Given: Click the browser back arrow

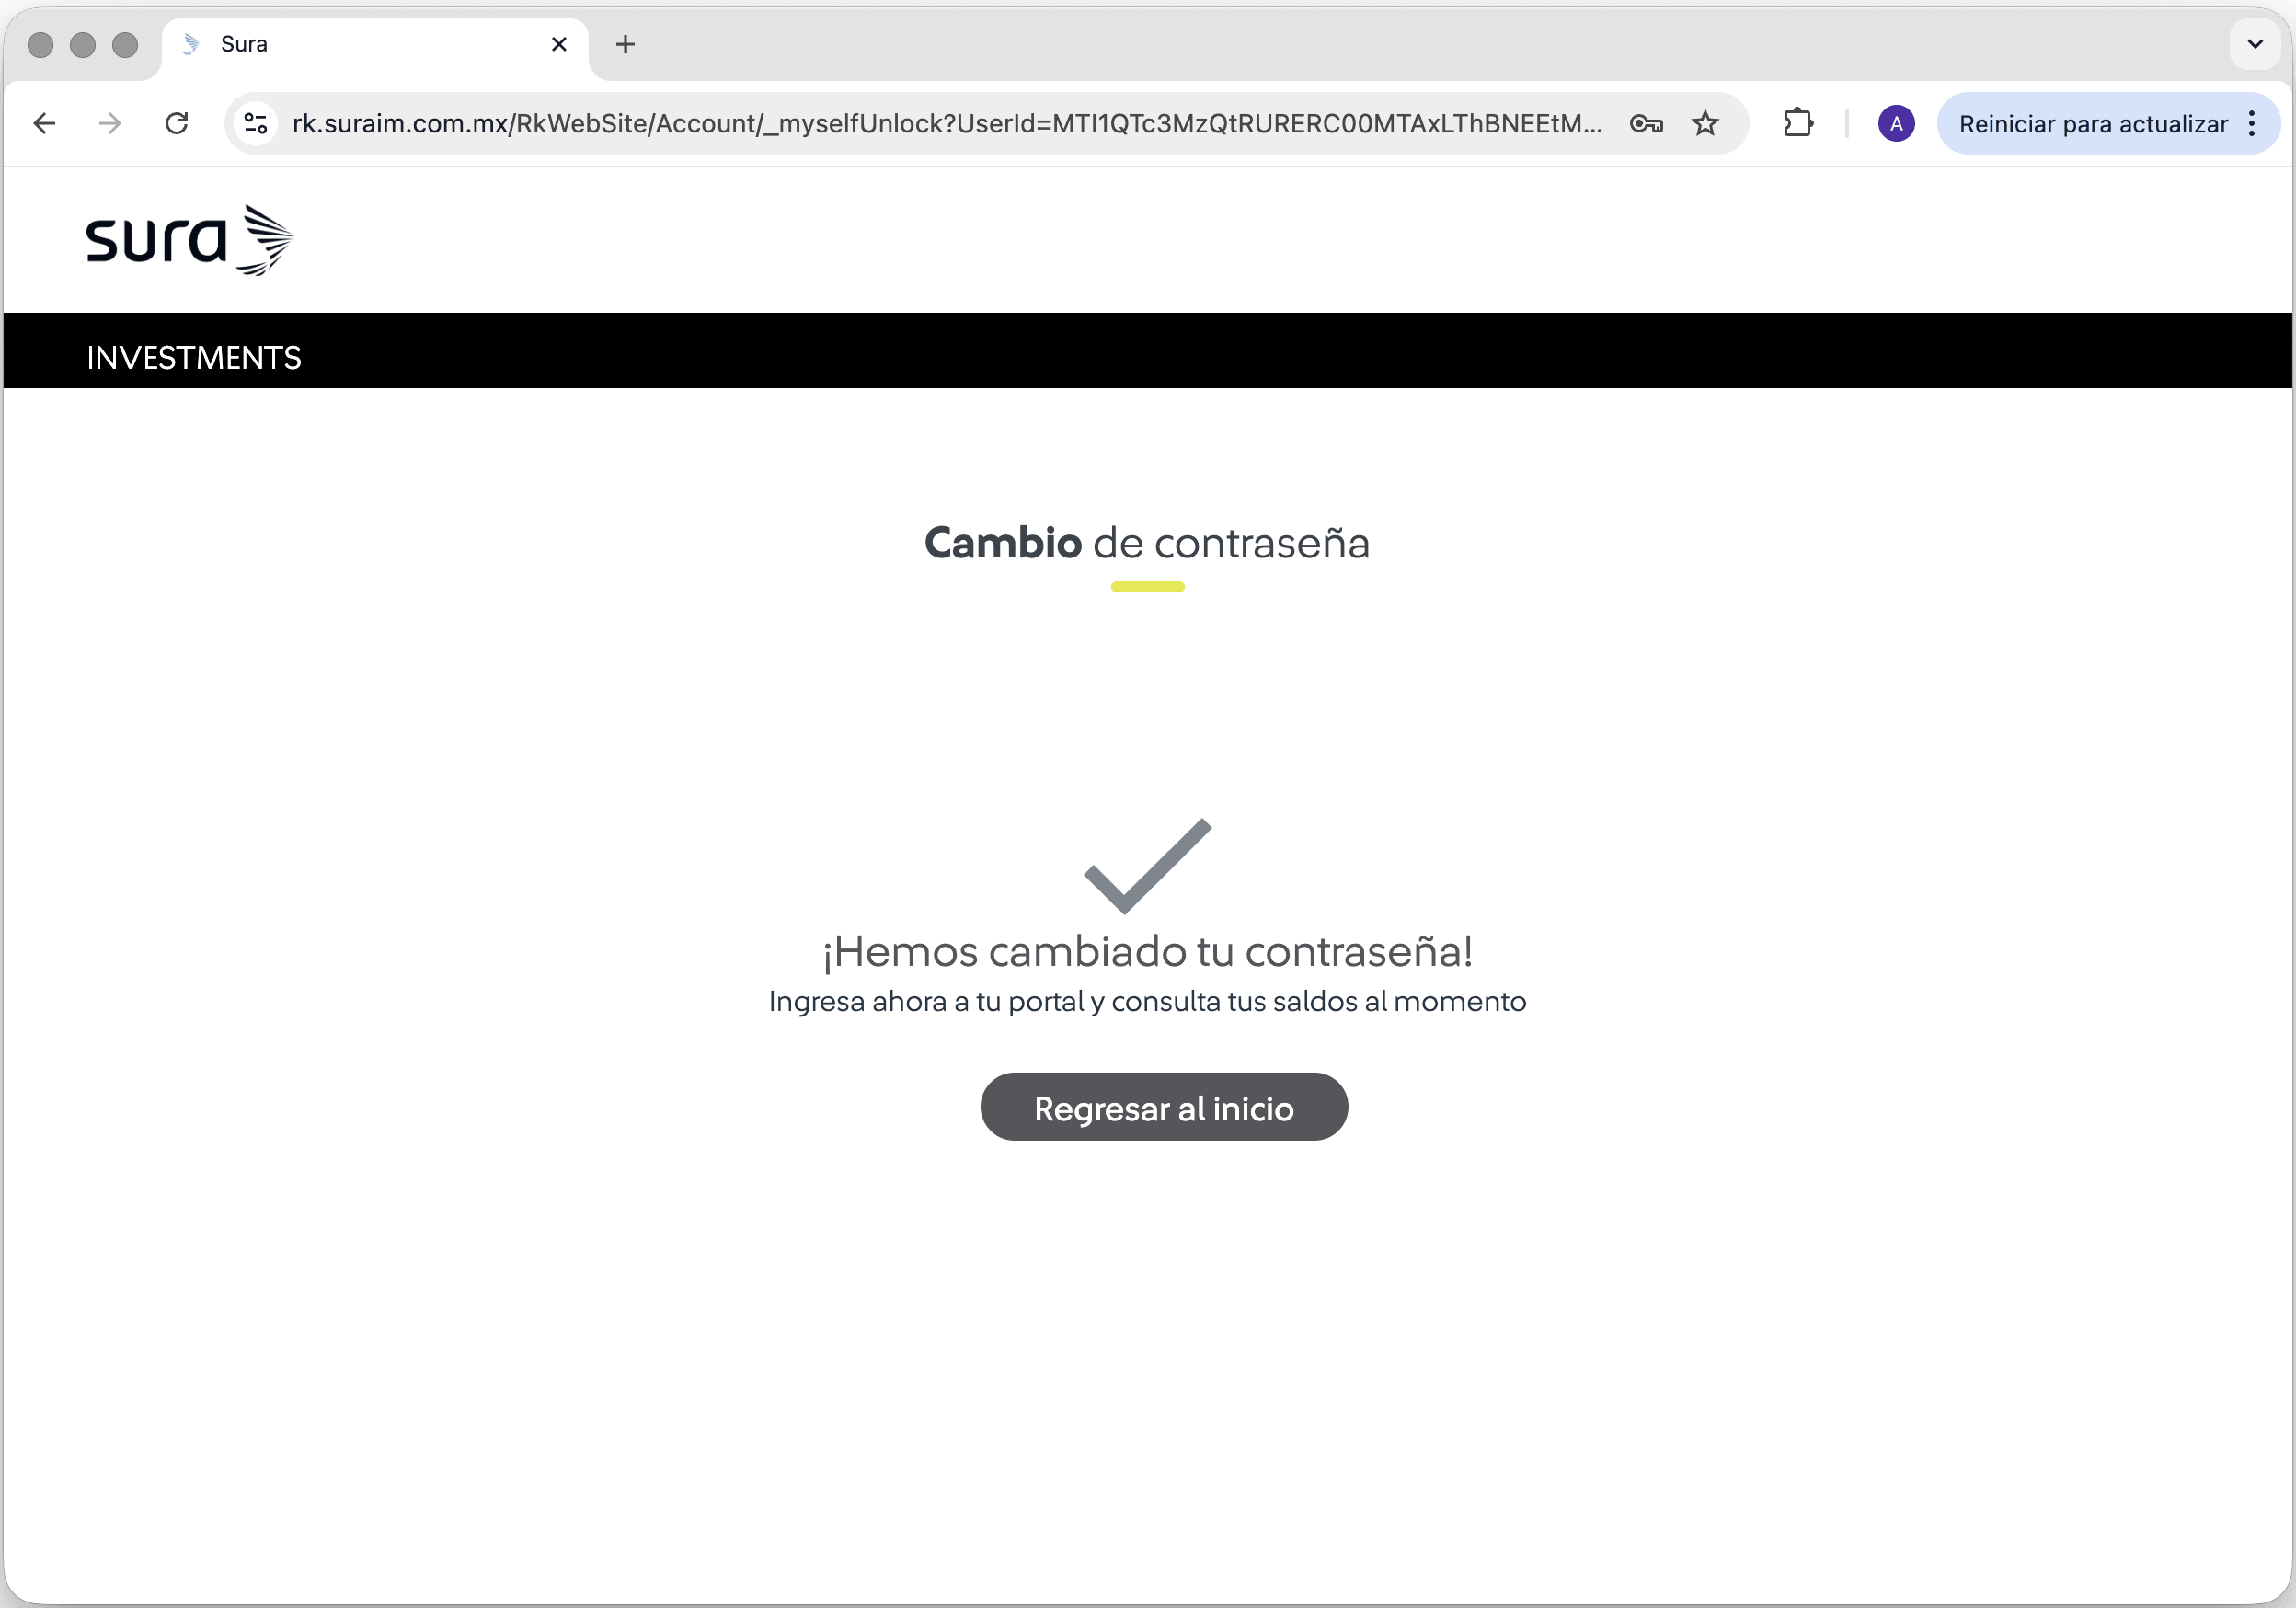Looking at the screenshot, I should point(44,123).
